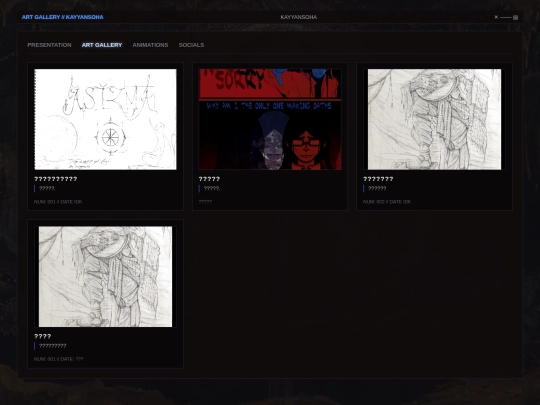
Task: Click the centered KAYYANSOHA window title
Action: pos(299,17)
